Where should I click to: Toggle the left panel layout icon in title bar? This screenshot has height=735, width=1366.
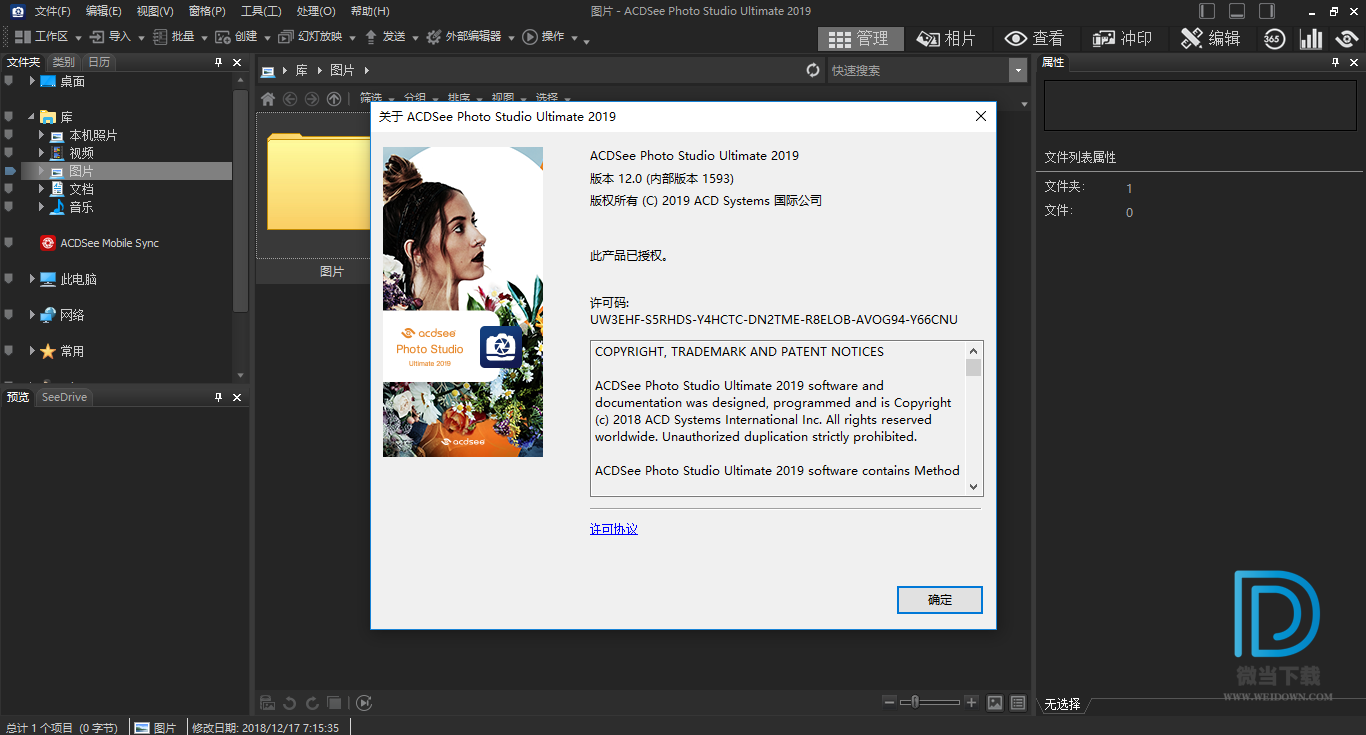1208,11
